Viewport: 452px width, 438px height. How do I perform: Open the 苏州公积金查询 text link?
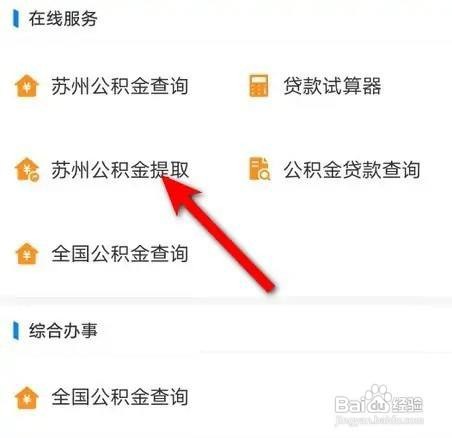pos(120,86)
